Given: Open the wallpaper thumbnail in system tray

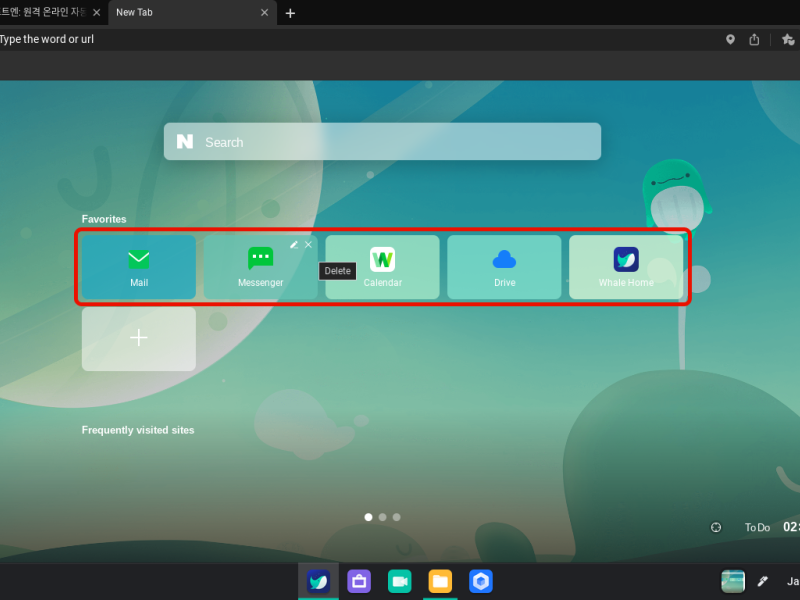Looking at the screenshot, I should coord(733,581).
